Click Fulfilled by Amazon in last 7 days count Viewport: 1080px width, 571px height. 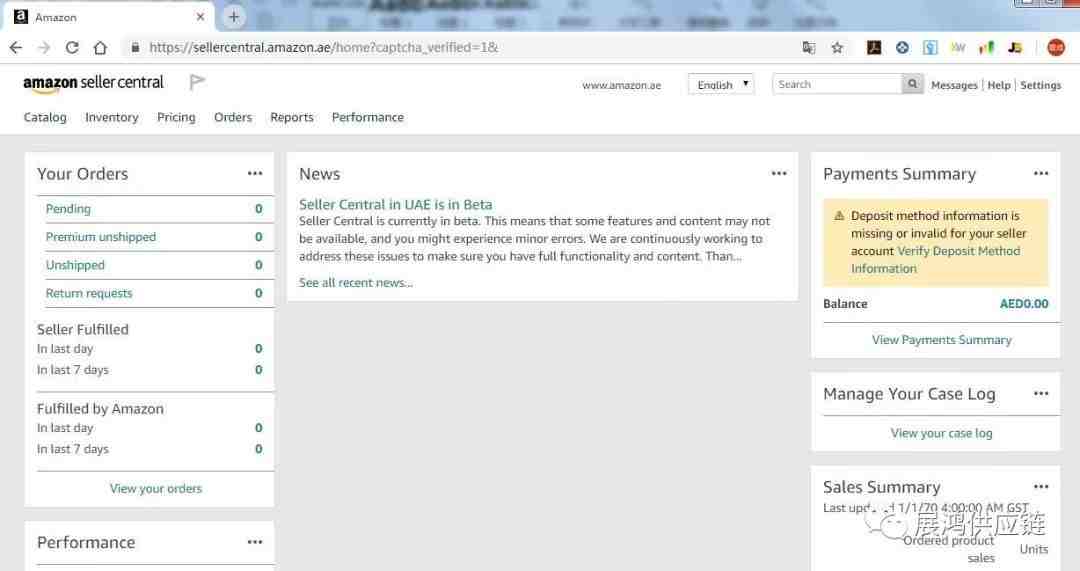tap(258, 449)
